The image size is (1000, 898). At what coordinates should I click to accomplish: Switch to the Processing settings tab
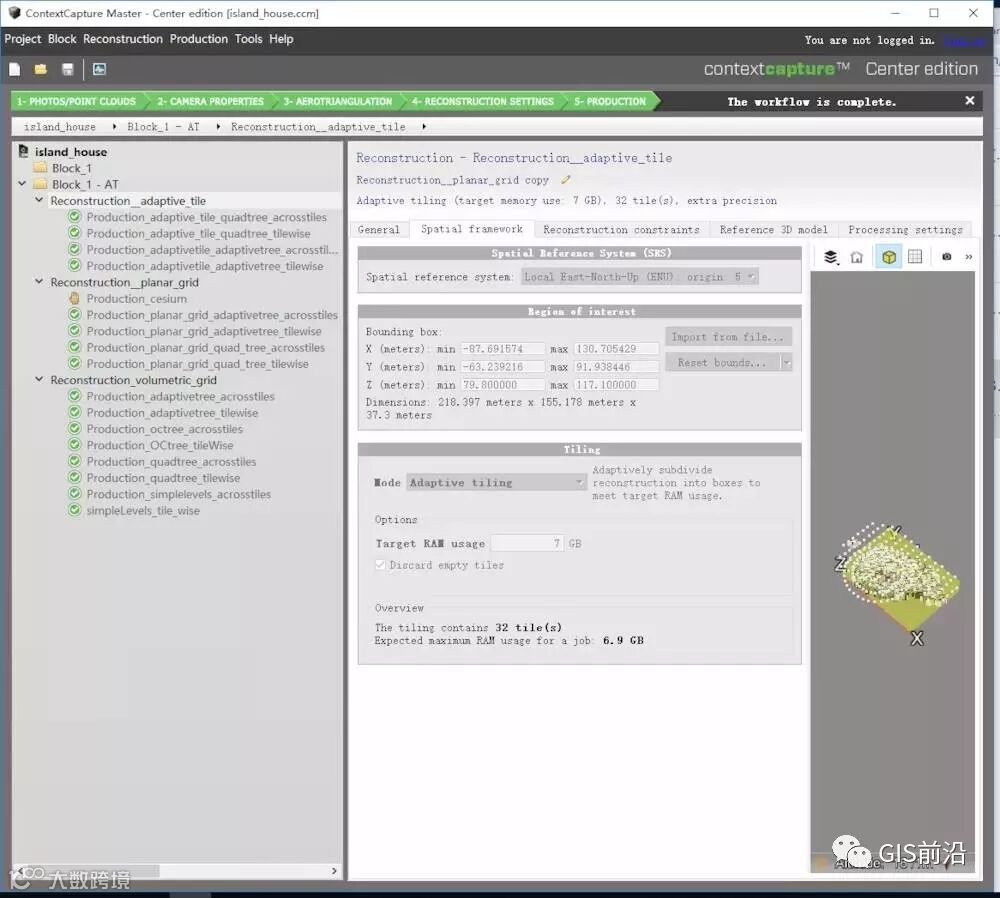click(x=905, y=230)
